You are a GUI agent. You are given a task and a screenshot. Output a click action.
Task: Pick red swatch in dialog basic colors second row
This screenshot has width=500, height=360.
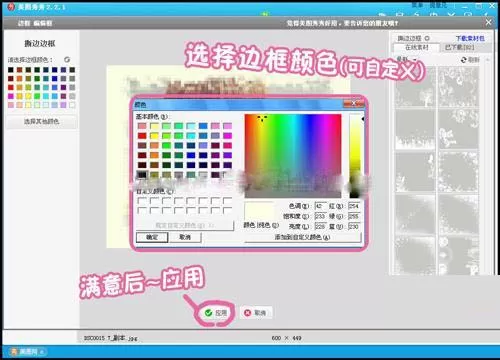point(142,136)
